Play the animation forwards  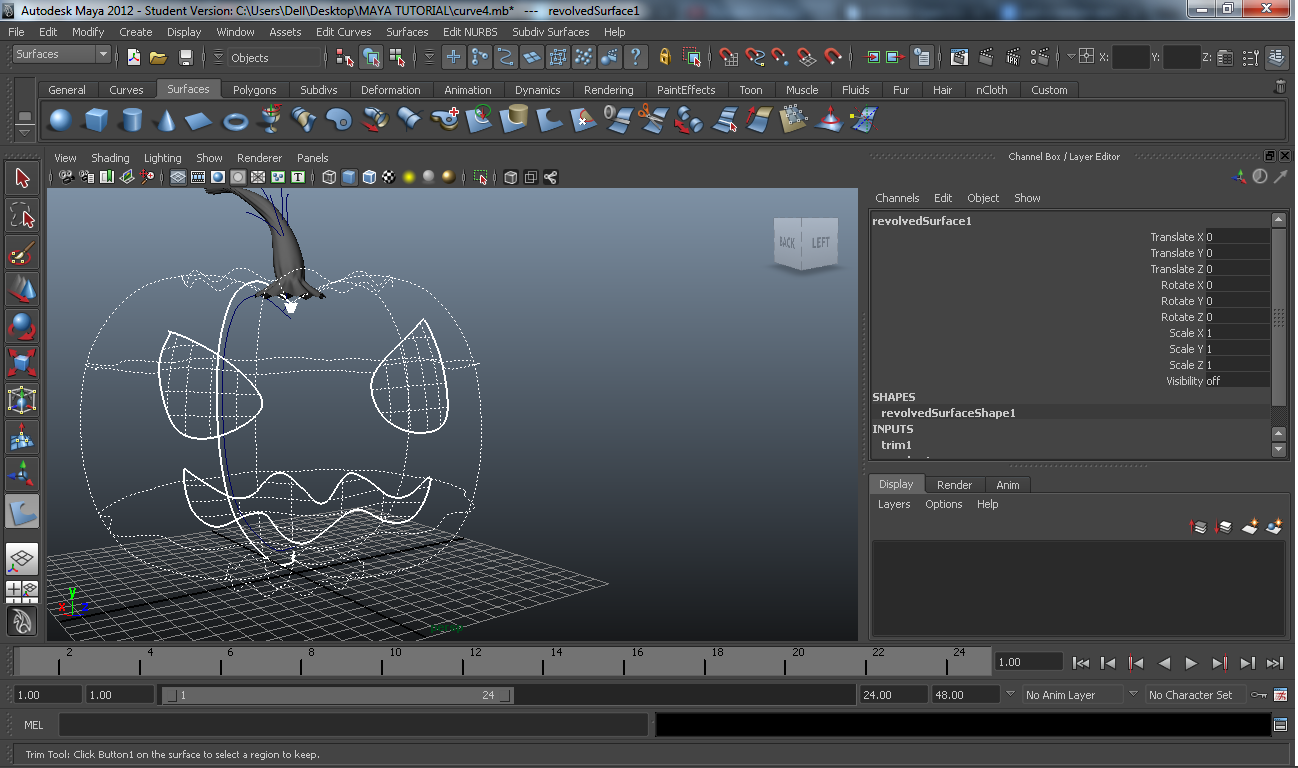point(1191,663)
